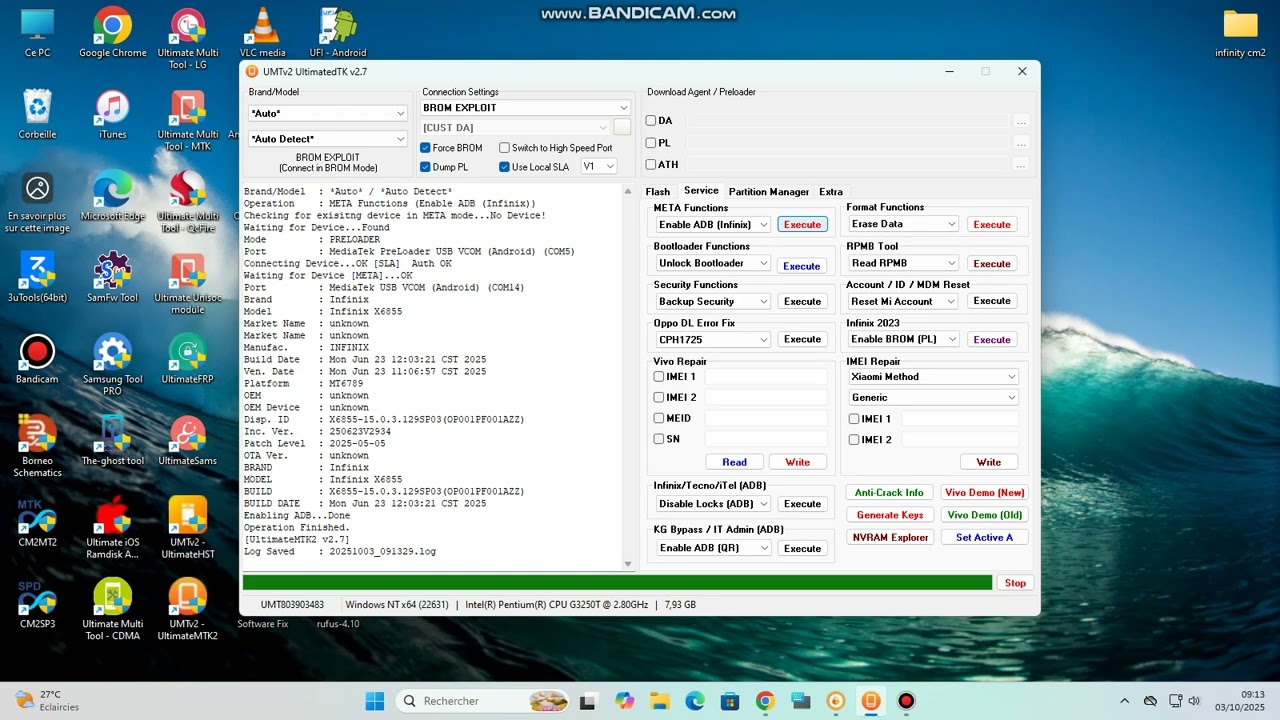The height and width of the screenshot is (720, 1280).
Task: Open the NVRAM Explorer button
Action: point(889,538)
